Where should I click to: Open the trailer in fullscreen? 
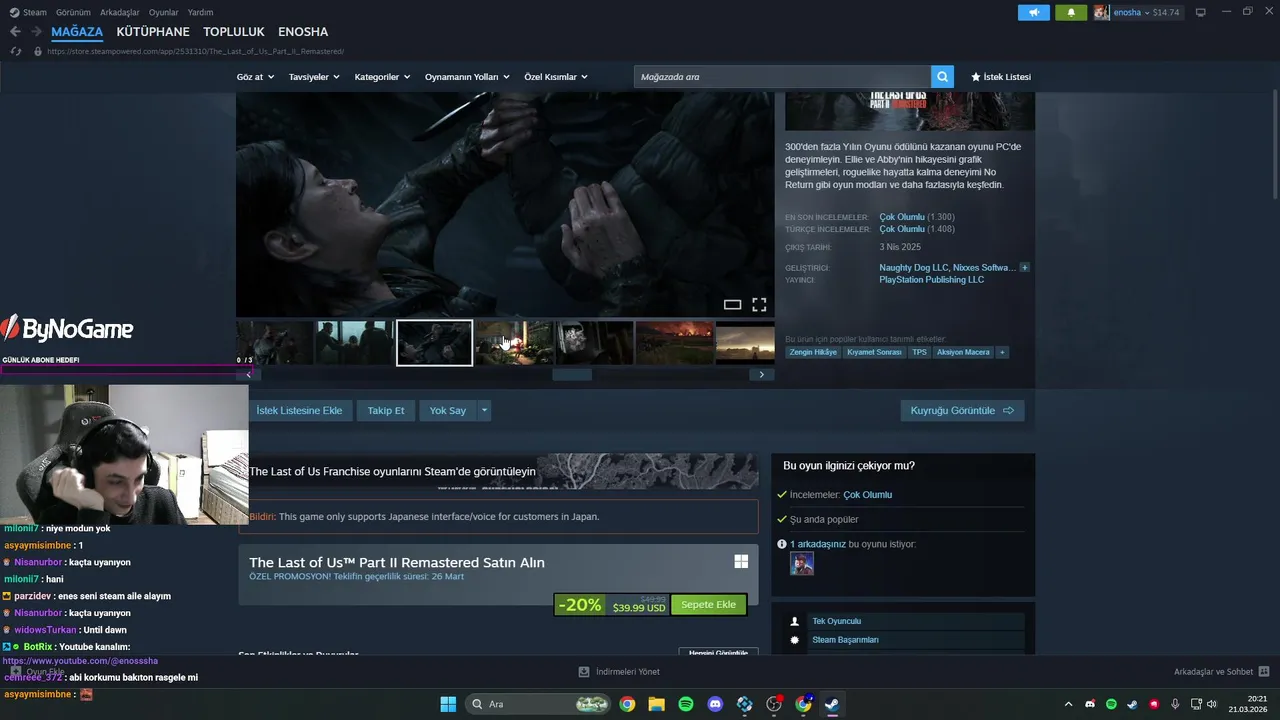tap(759, 305)
